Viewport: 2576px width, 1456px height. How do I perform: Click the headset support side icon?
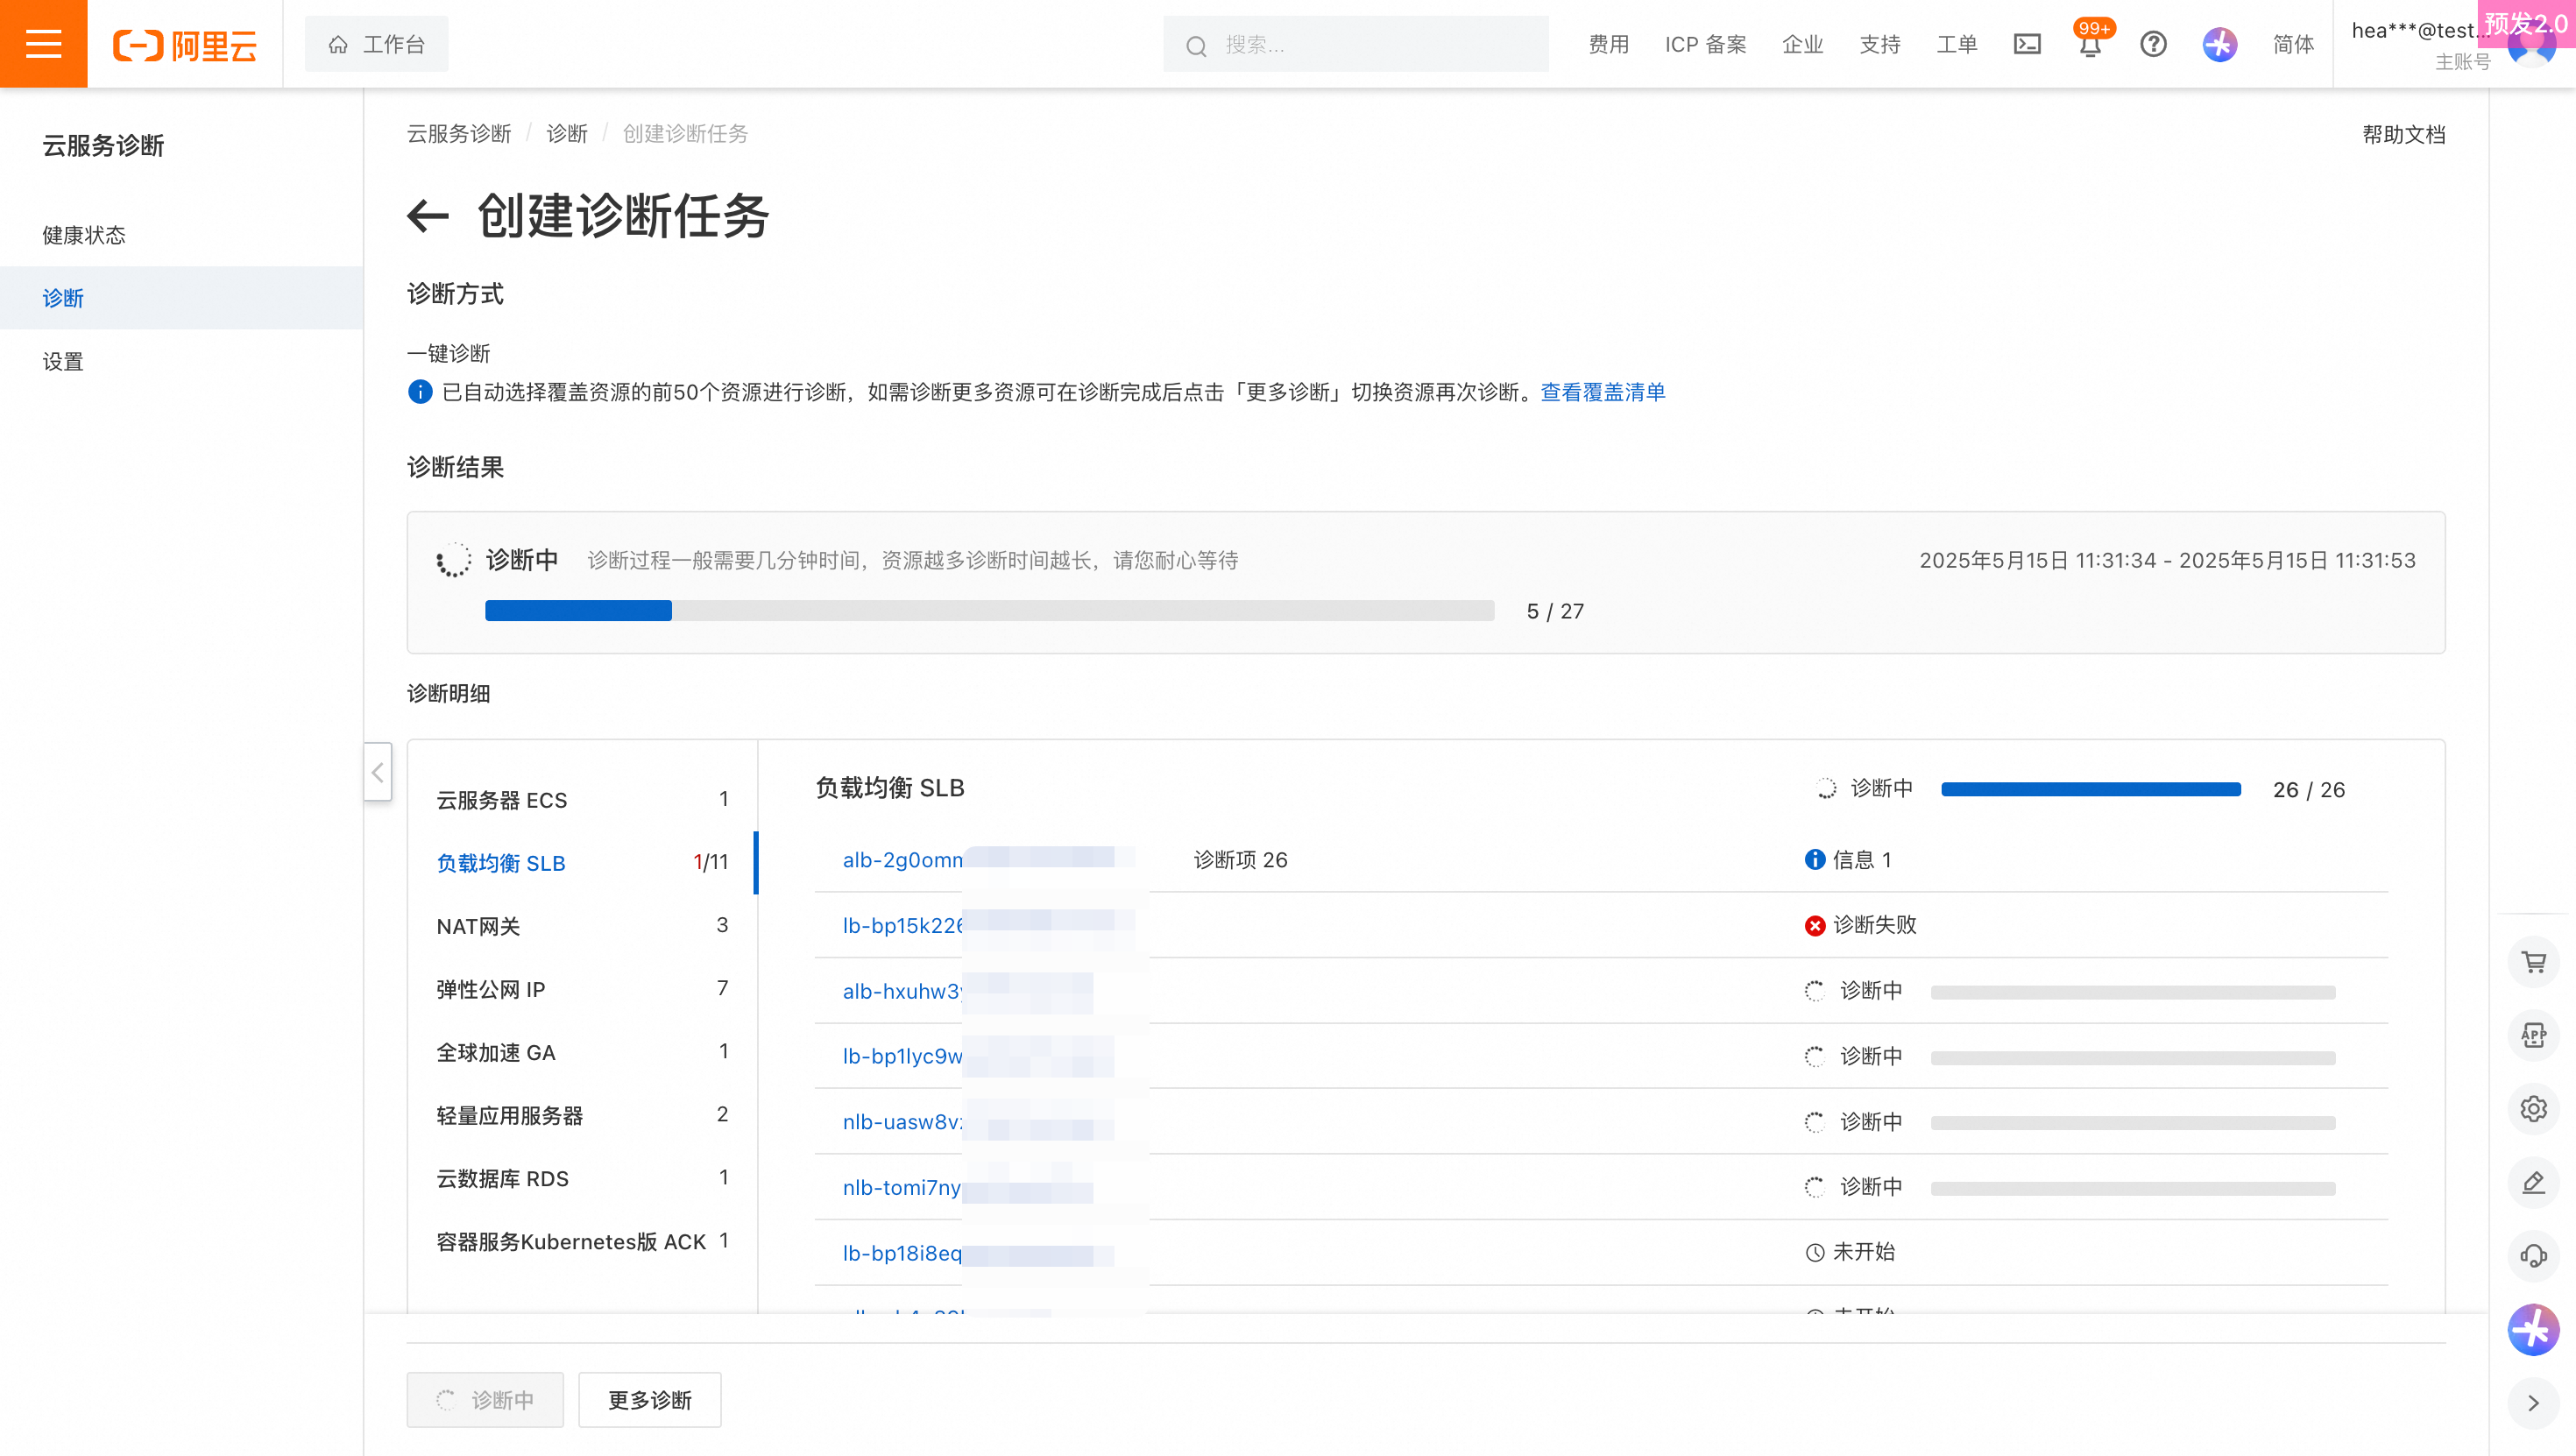point(2533,1256)
